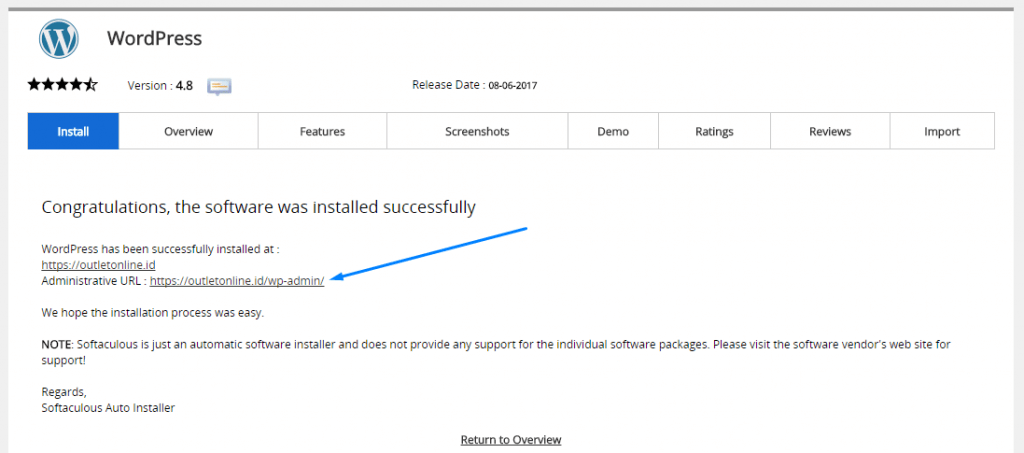Screen dimensions: 1024x453
Task: Click the WordPress title text
Action: point(155,39)
